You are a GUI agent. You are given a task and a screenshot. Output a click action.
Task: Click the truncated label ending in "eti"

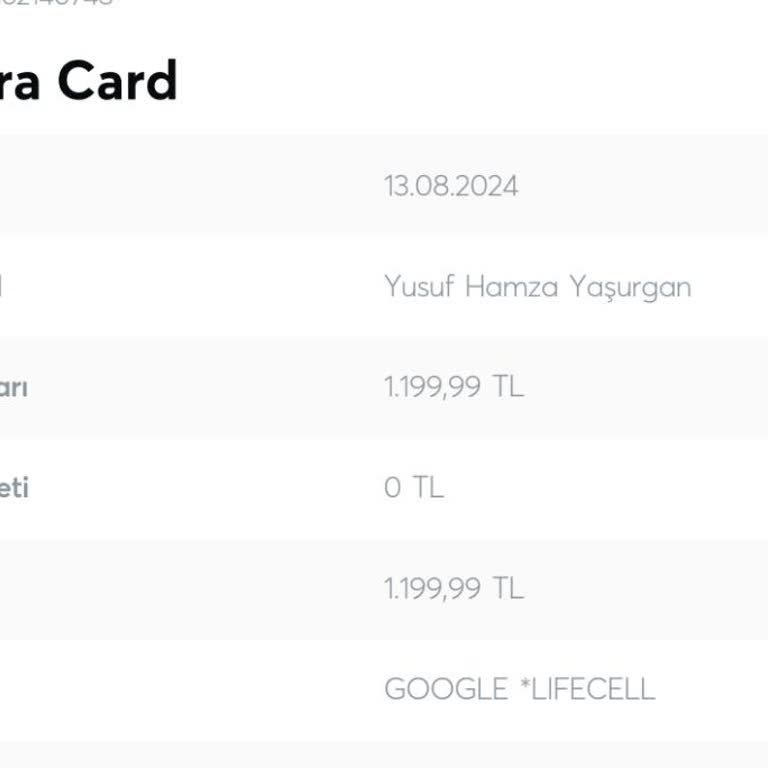(13, 488)
